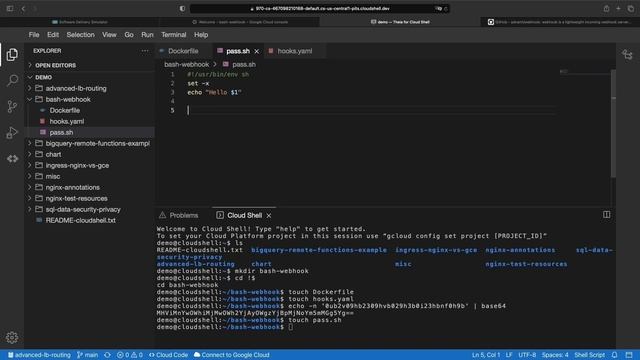This screenshot has width=640, height=360.
Task: Click the browser back arrow
Action: (x=23, y=9)
